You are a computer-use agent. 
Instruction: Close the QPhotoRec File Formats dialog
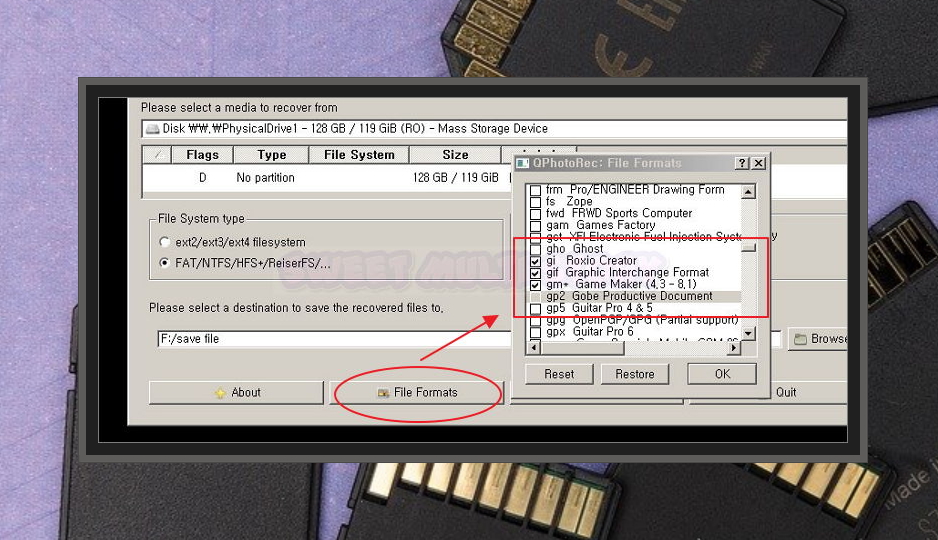[x=759, y=163]
